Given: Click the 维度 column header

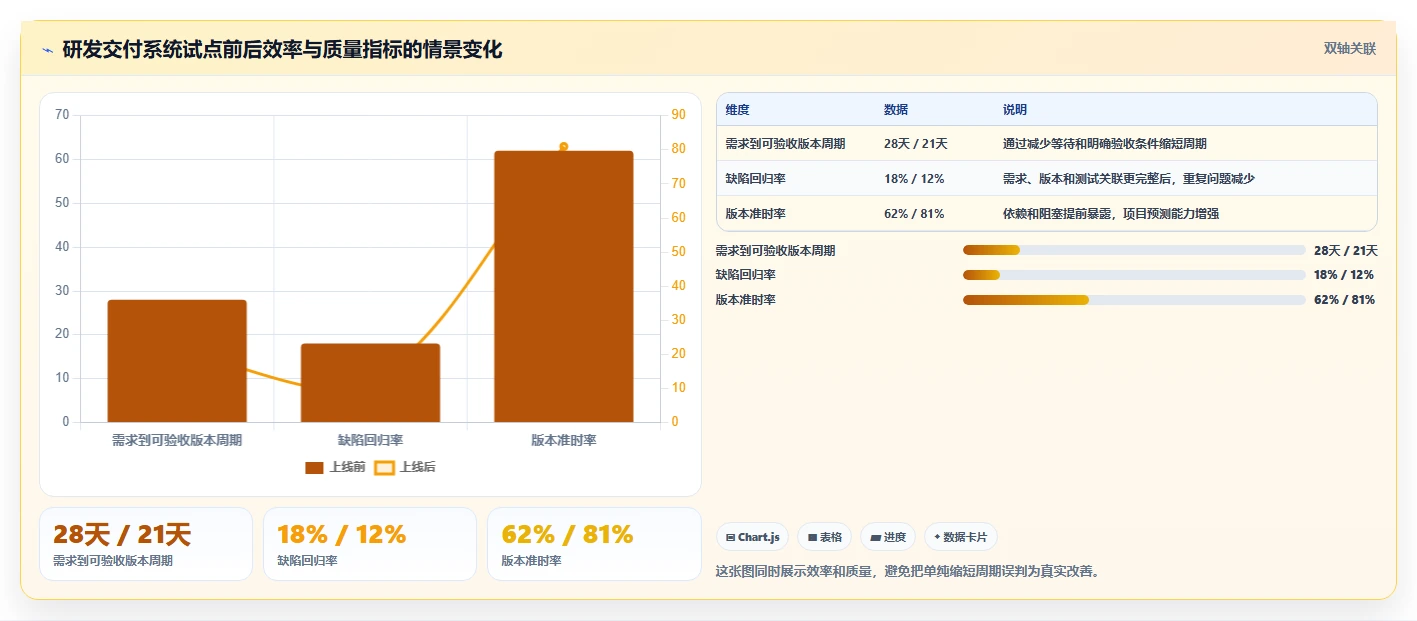Looking at the screenshot, I should (738, 110).
